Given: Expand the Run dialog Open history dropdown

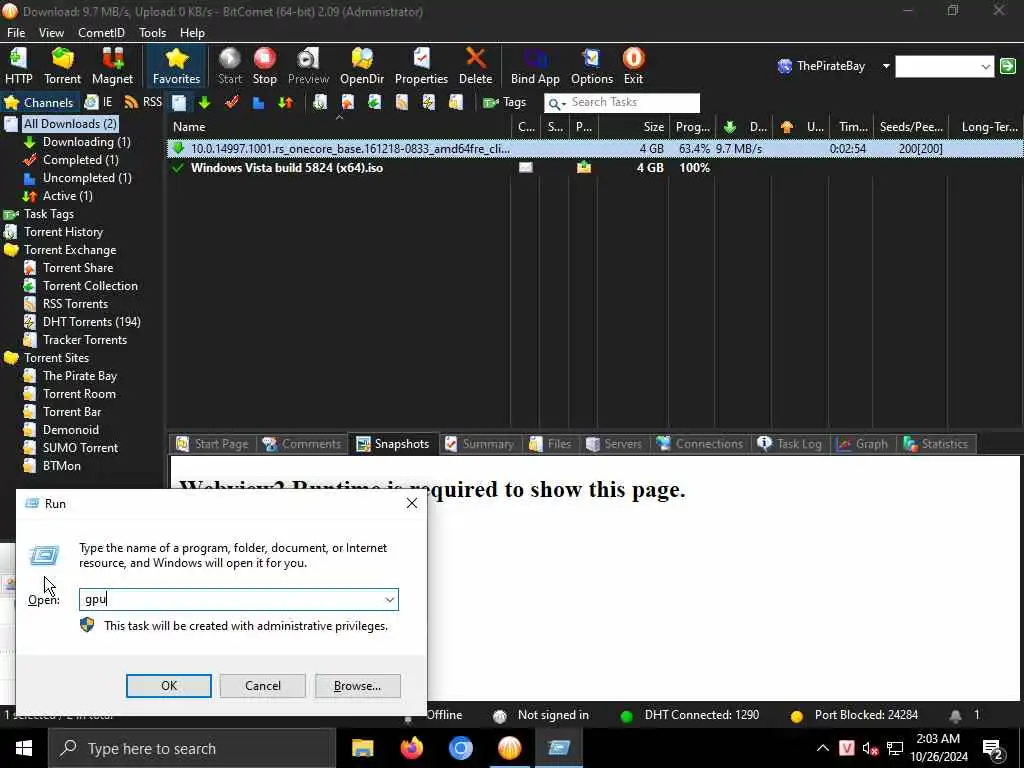Looking at the screenshot, I should [x=390, y=600].
